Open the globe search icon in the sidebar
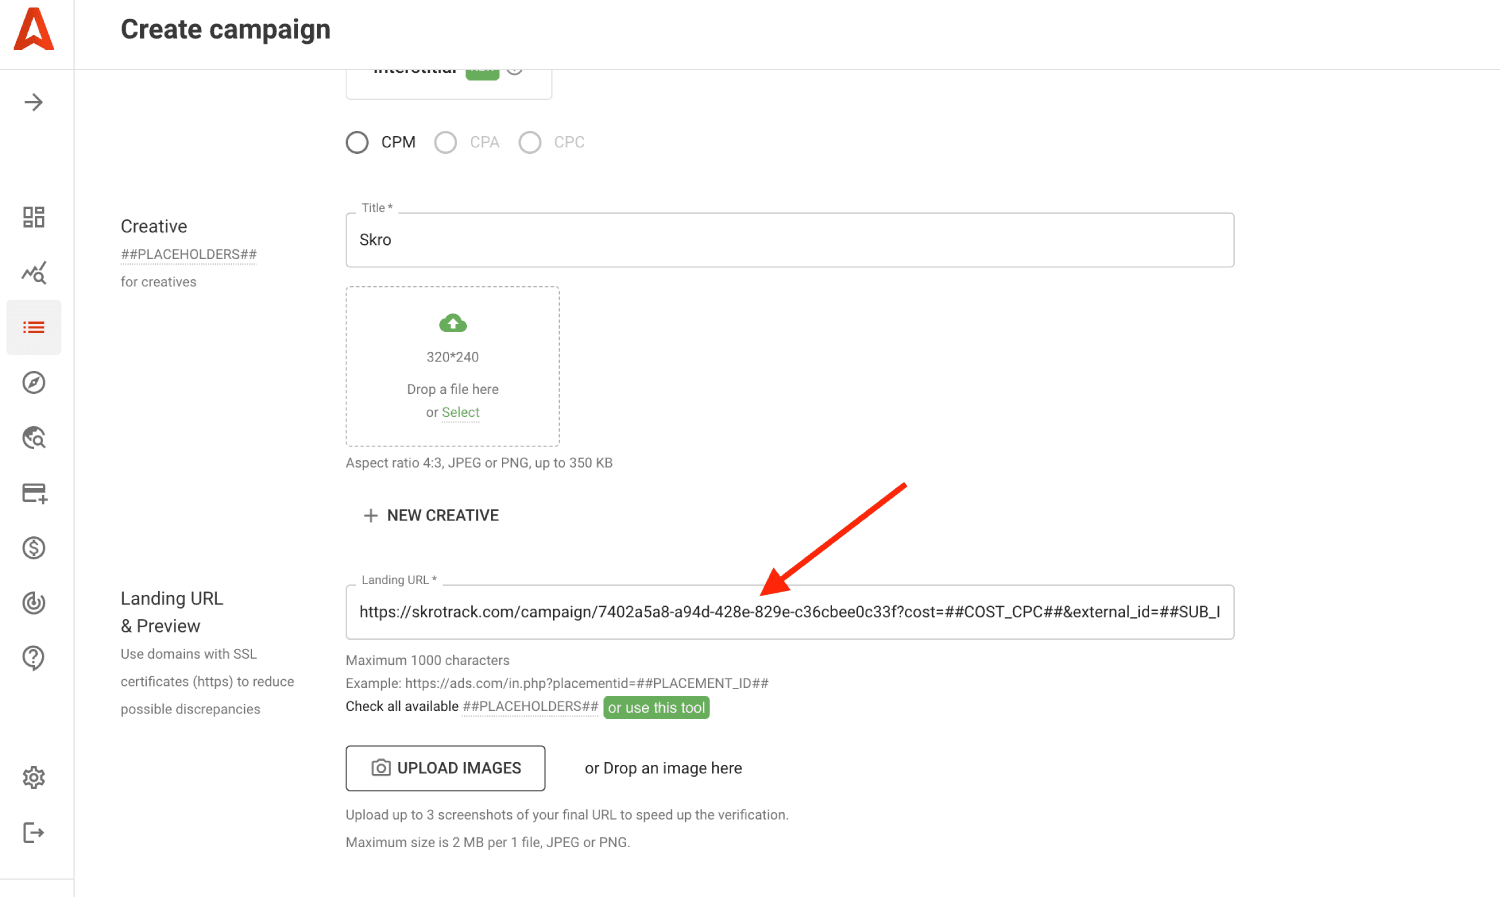 point(34,437)
